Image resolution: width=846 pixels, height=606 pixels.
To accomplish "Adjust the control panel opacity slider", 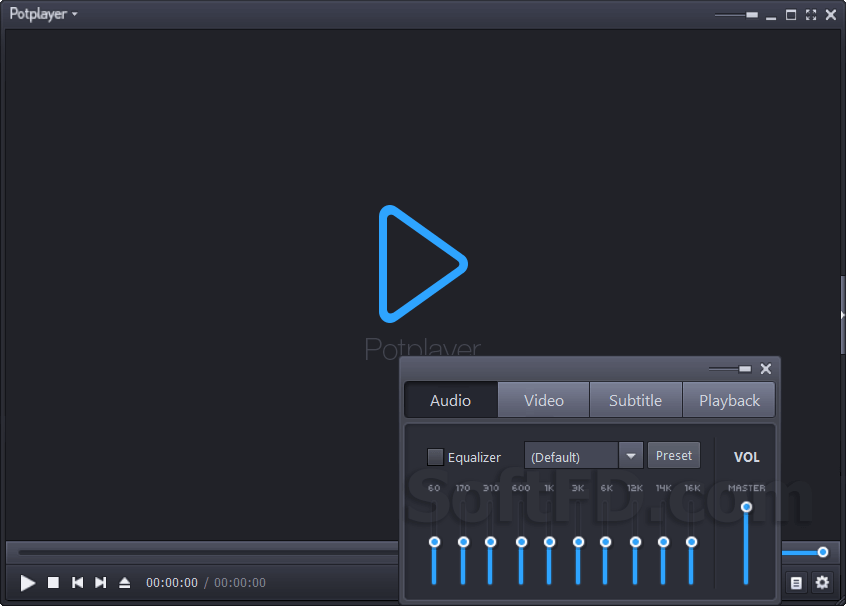I will [730, 369].
